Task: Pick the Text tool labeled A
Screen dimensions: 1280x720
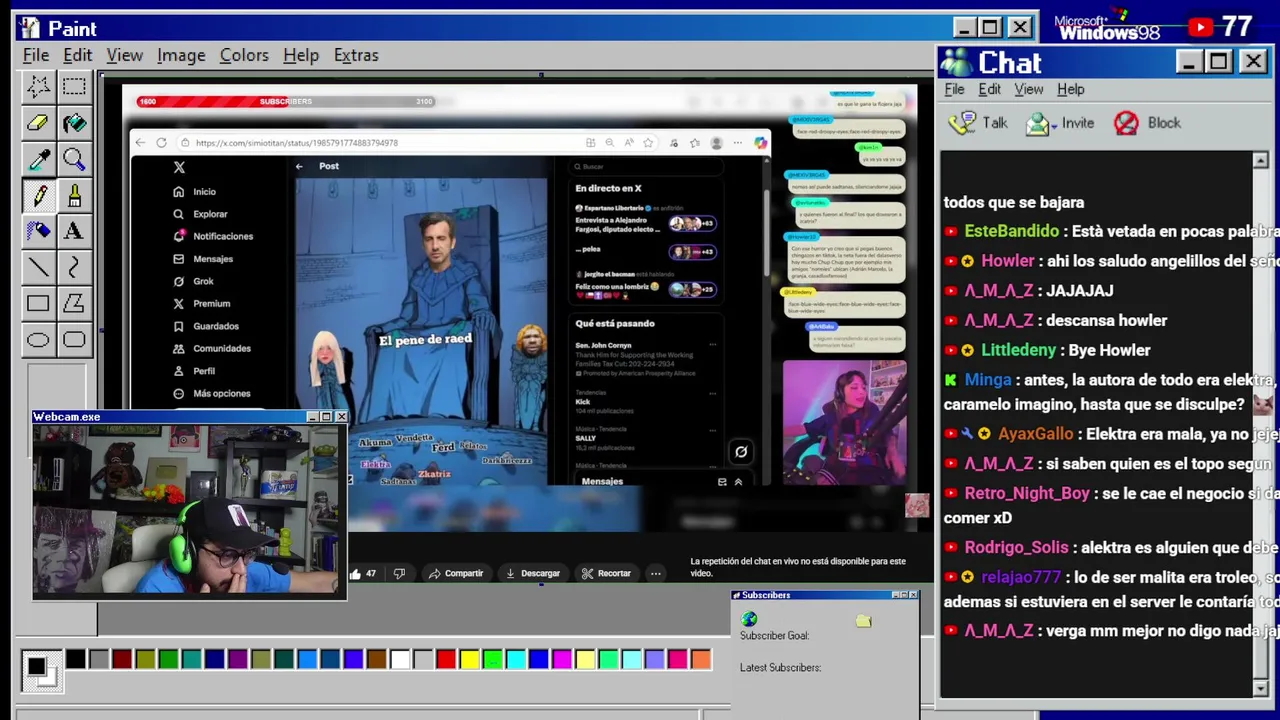Action: 74,231
